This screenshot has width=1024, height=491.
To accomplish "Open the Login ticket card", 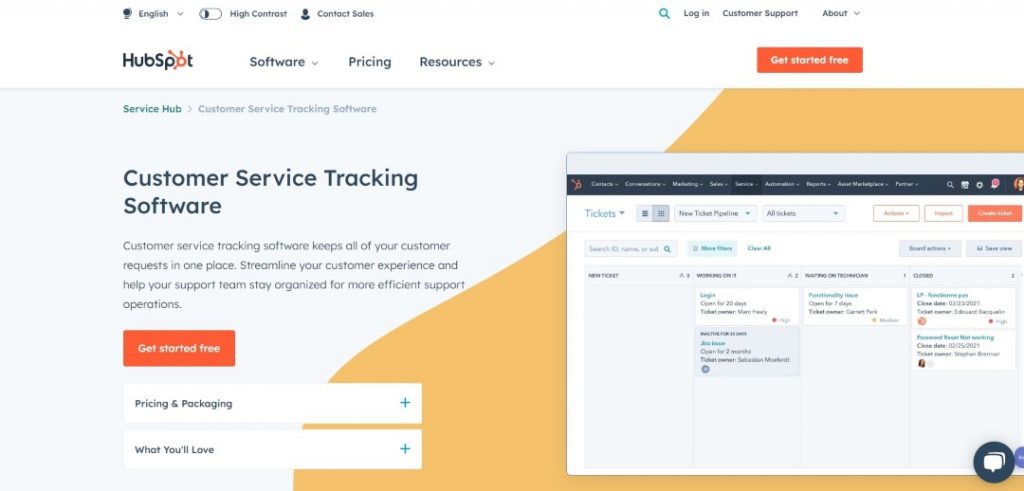I will point(747,308).
